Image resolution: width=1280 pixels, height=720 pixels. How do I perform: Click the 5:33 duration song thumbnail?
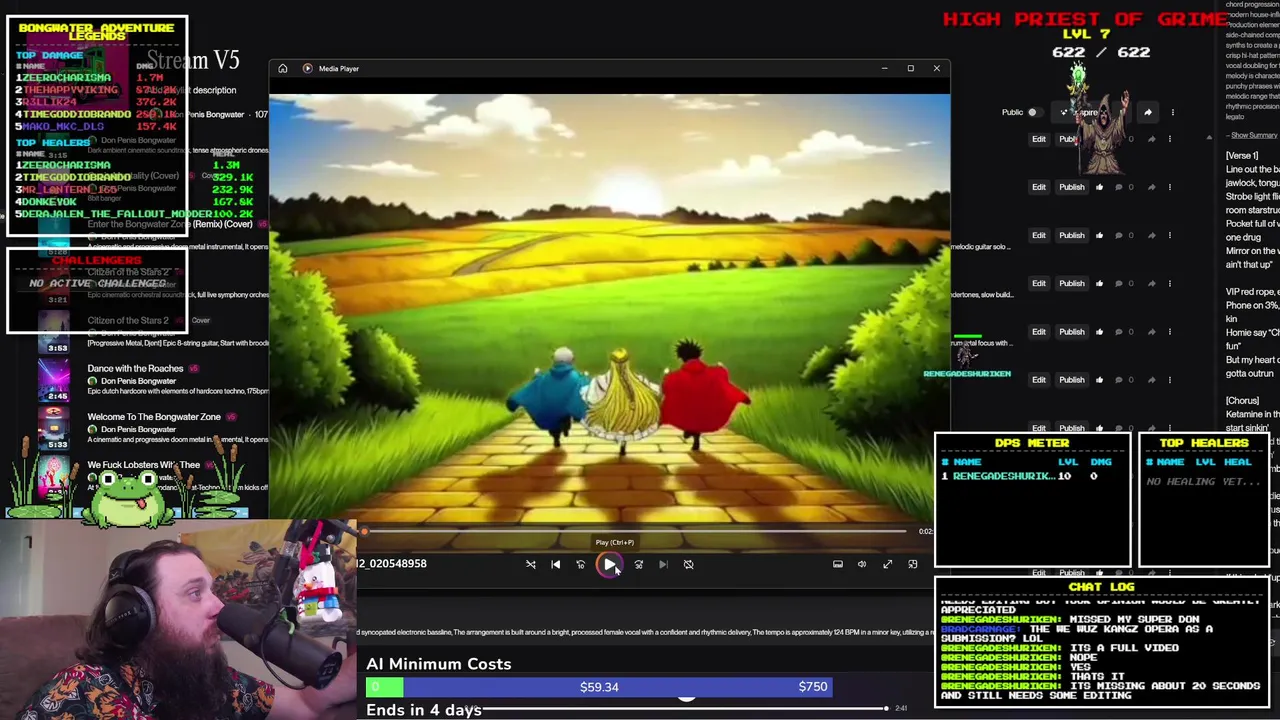[54, 427]
